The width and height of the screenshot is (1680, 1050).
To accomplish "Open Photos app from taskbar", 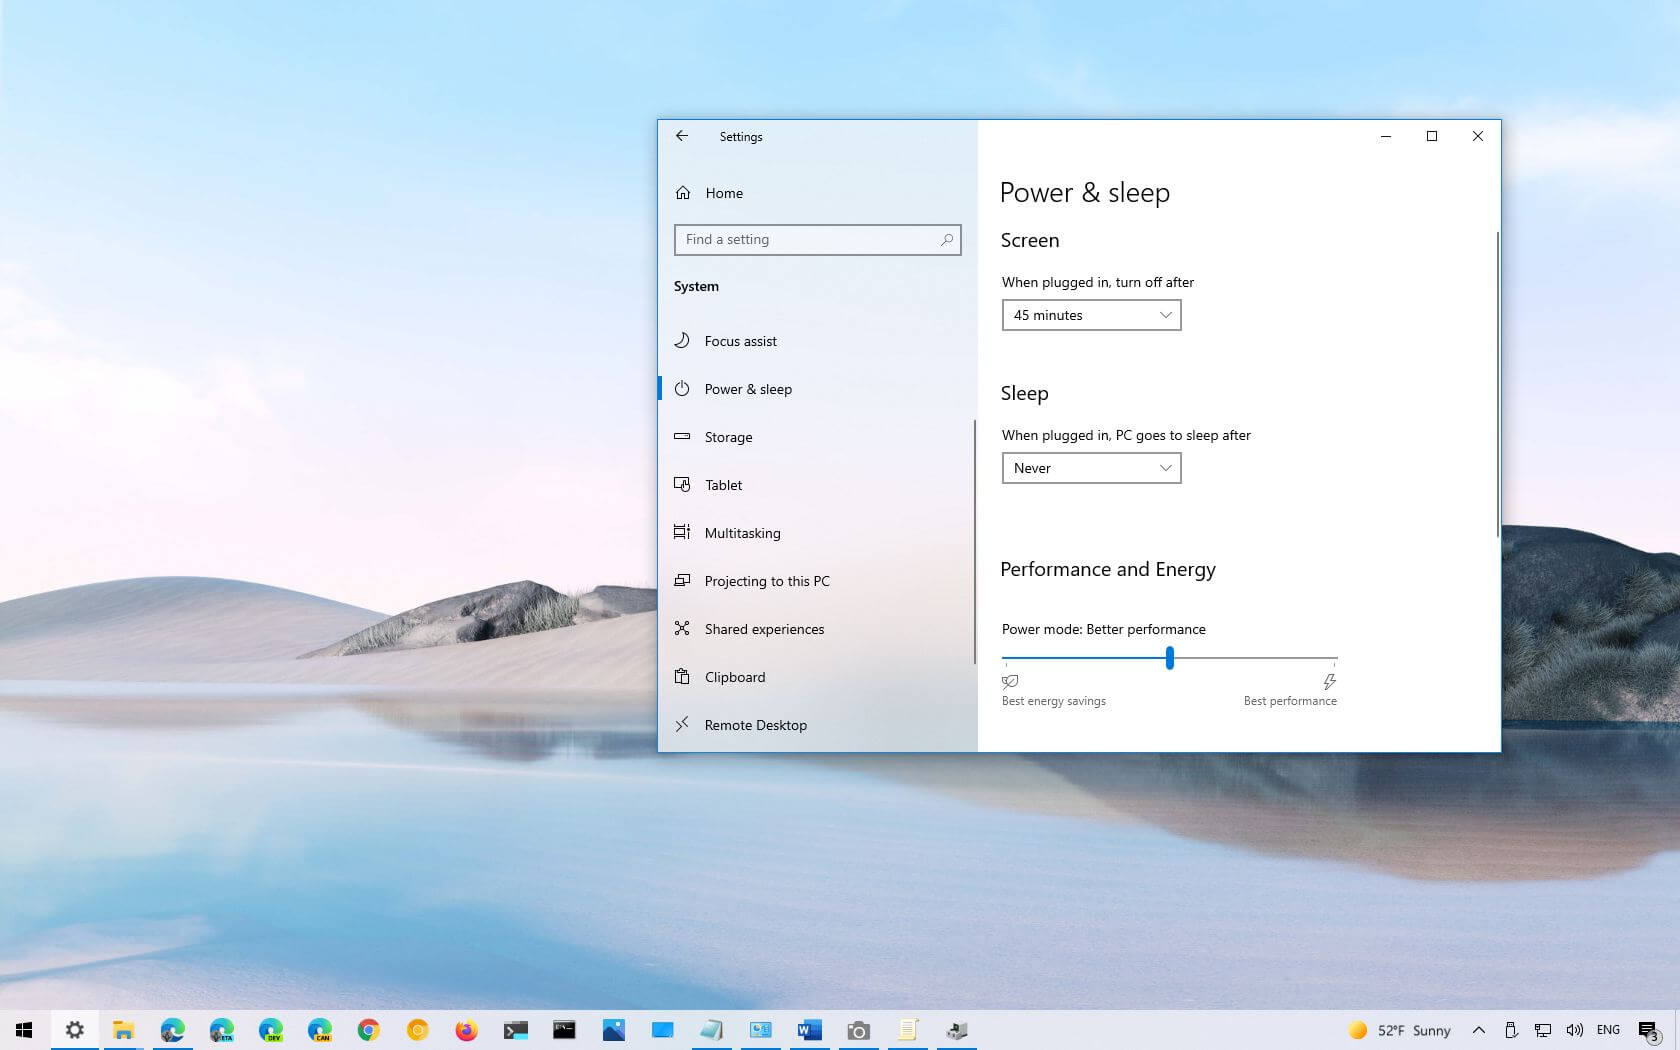I will tap(613, 1030).
